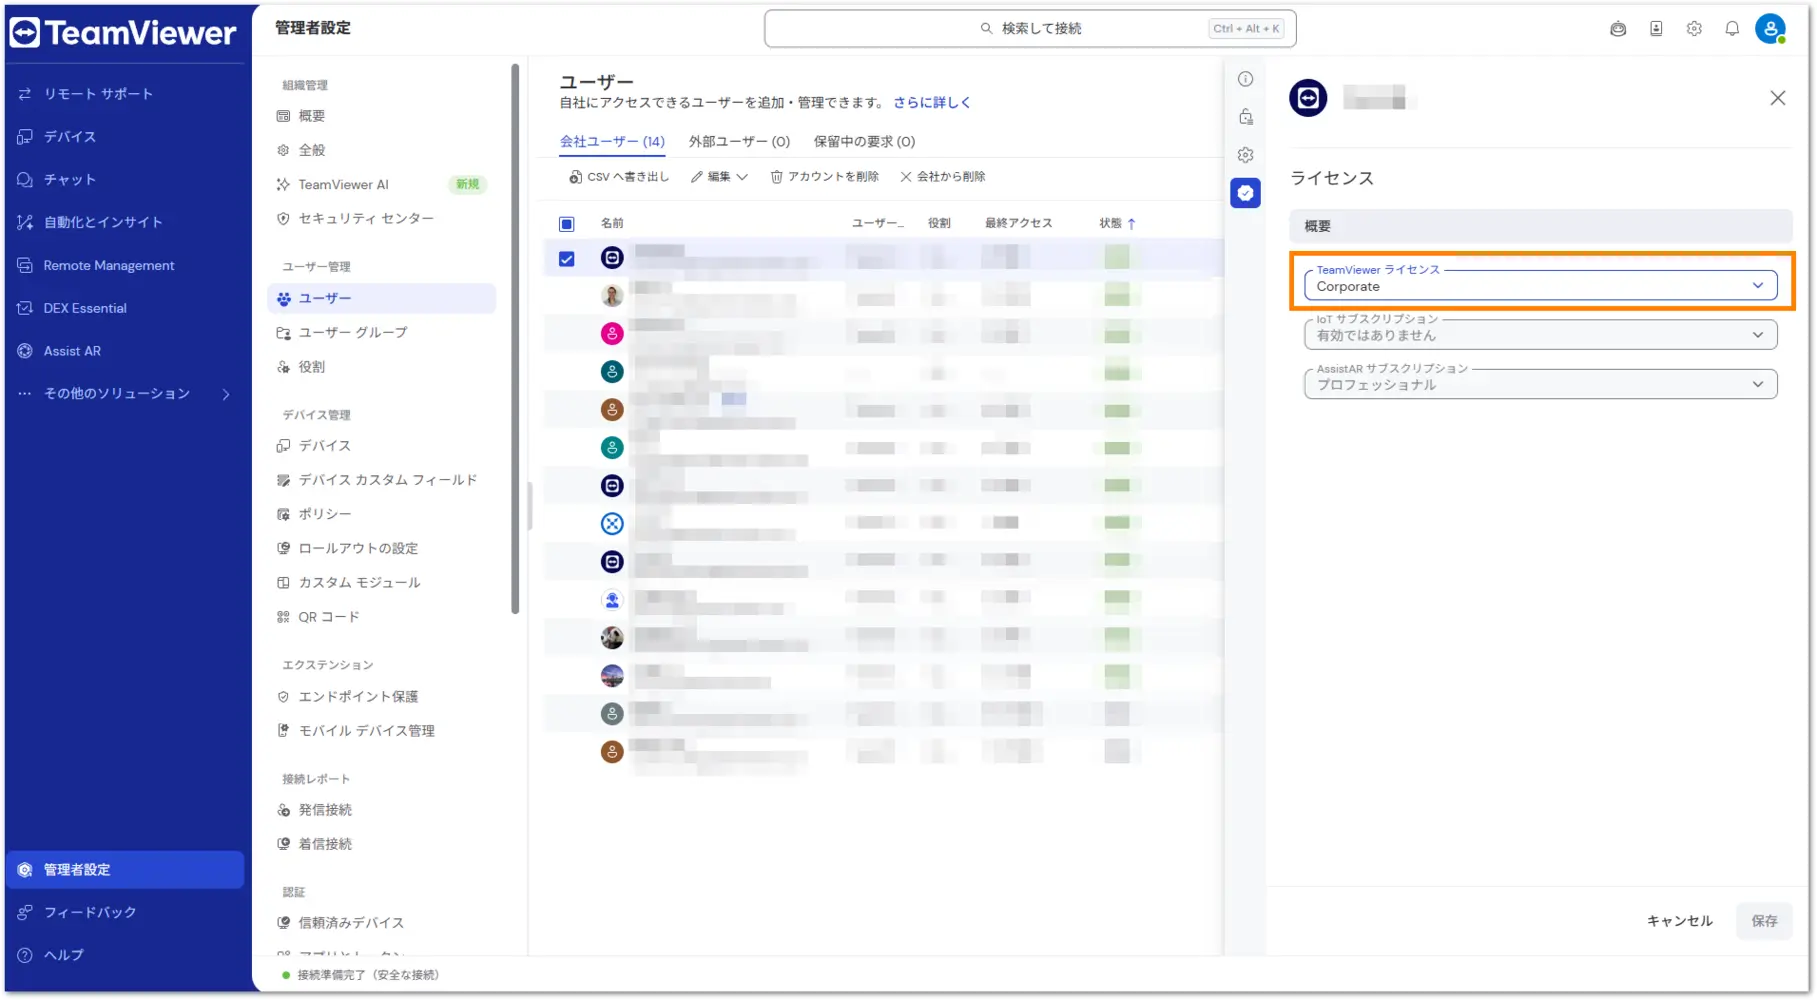The height and width of the screenshot is (1000, 1817).
Task: Toggle the select-all checkbox in table header
Action: (567, 224)
